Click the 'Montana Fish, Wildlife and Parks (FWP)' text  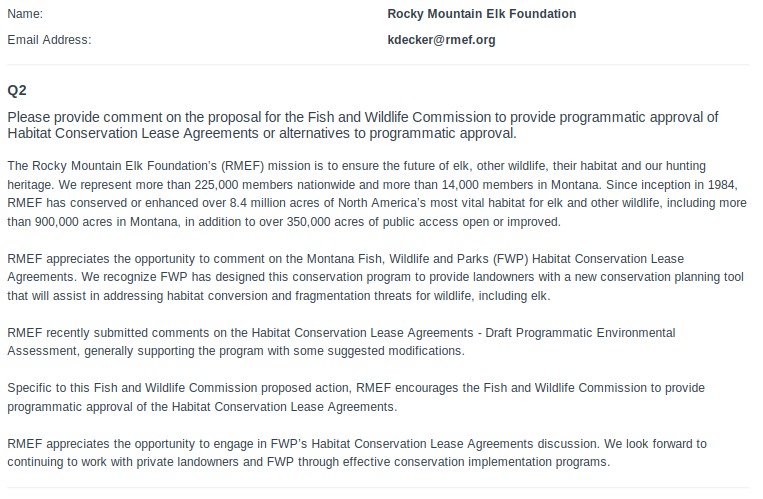[418, 259]
